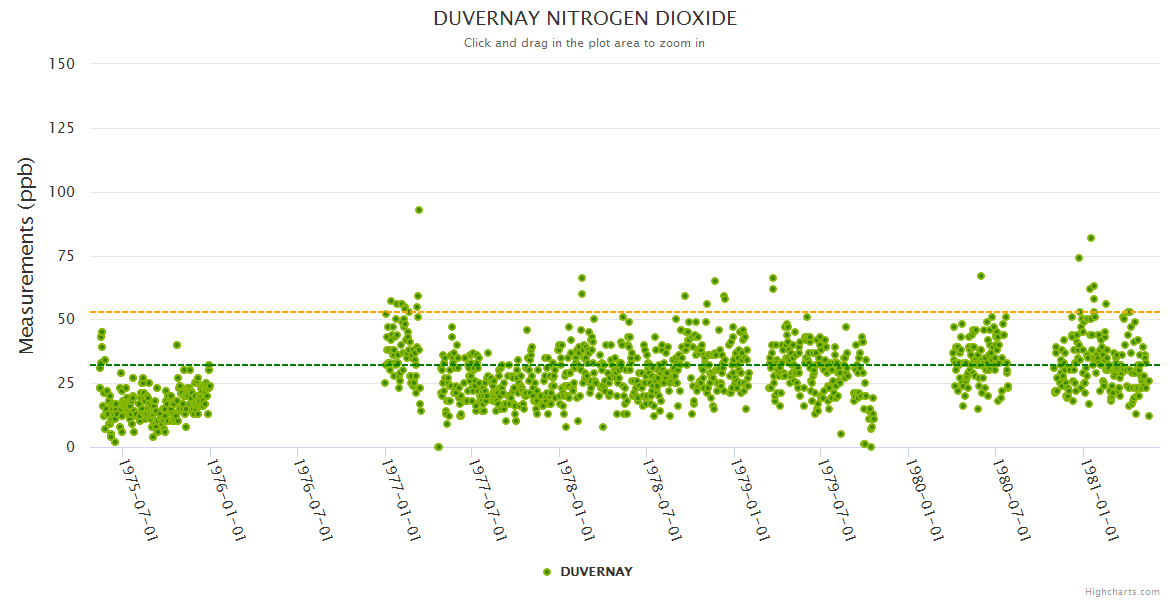Click the green DUVERNAY legend marker
Screen dimensions: 1170x600
pyautogui.click(x=546, y=572)
